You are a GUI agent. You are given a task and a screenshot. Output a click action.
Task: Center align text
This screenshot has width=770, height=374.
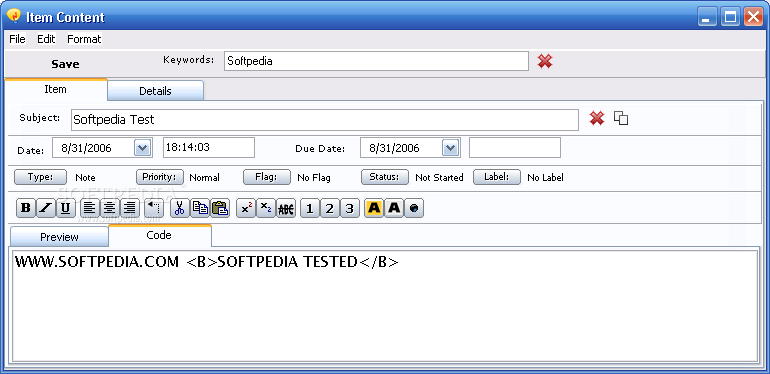click(x=109, y=208)
